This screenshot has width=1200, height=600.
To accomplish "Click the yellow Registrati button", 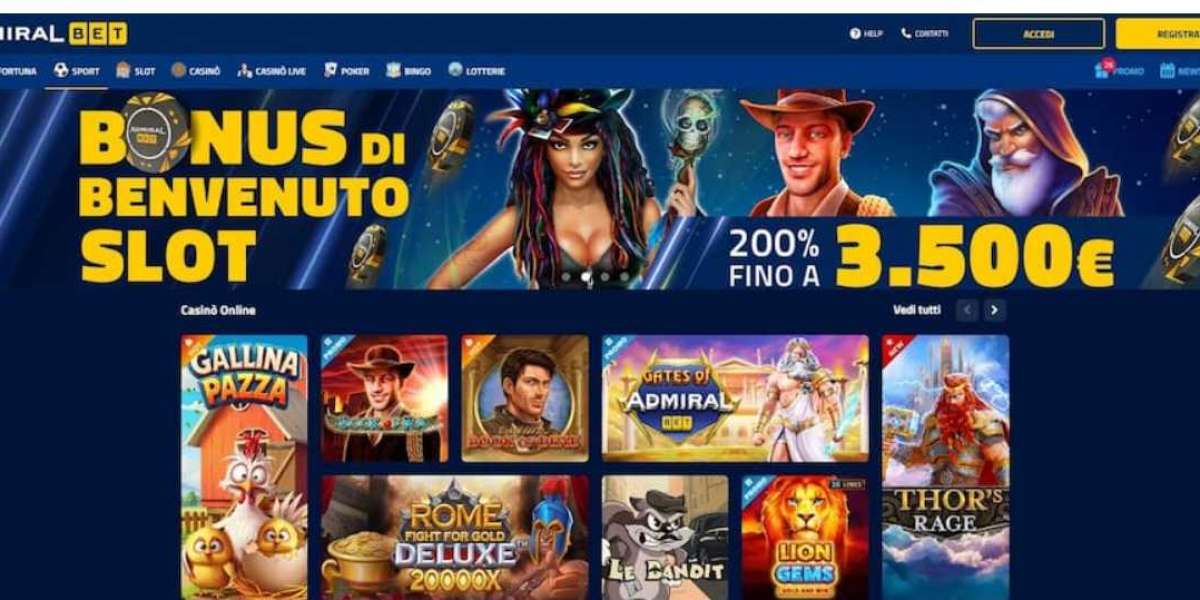I will [1158, 34].
